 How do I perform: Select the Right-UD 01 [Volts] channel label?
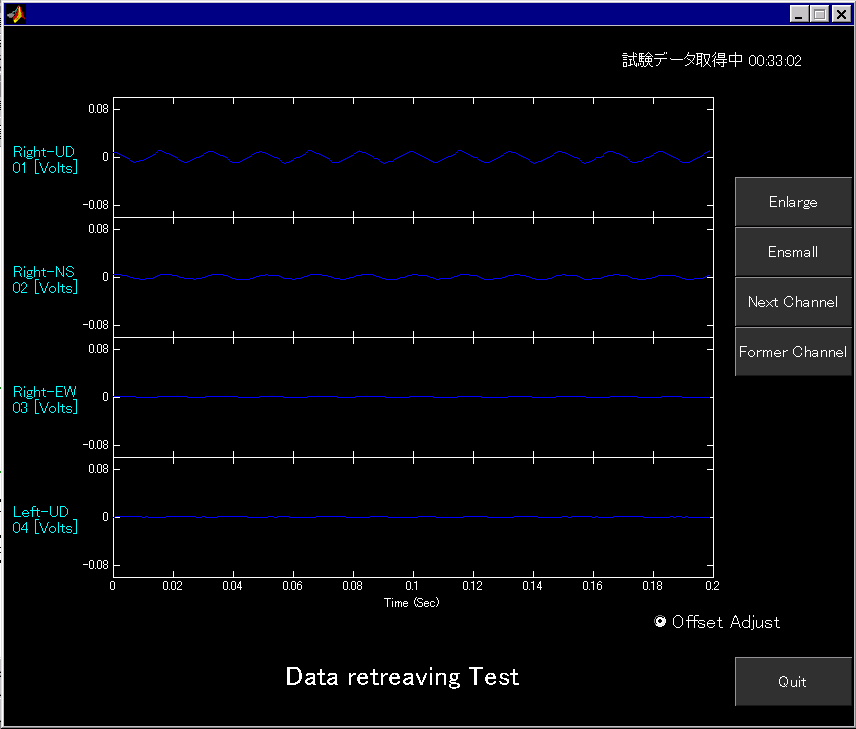click(45, 159)
